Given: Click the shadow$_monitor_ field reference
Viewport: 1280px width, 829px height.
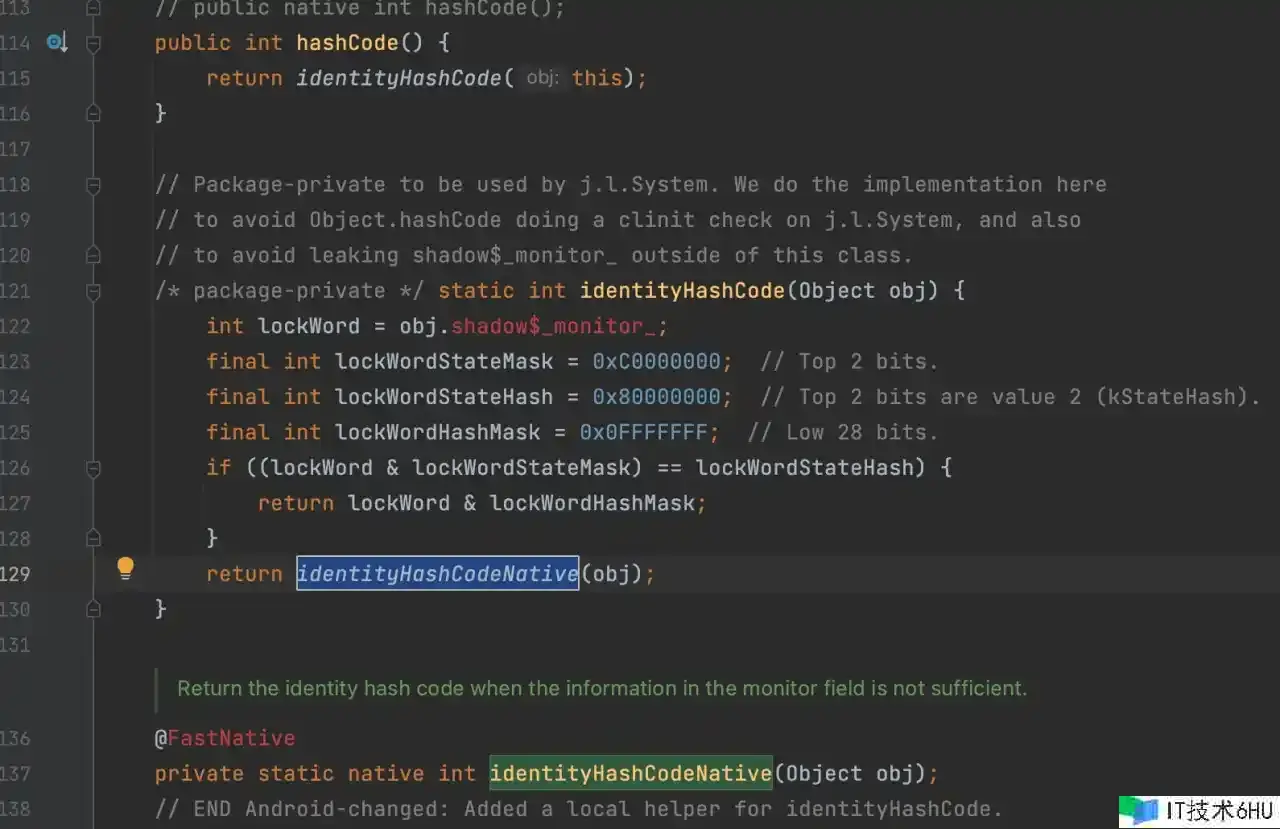Looking at the screenshot, I should (559, 326).
